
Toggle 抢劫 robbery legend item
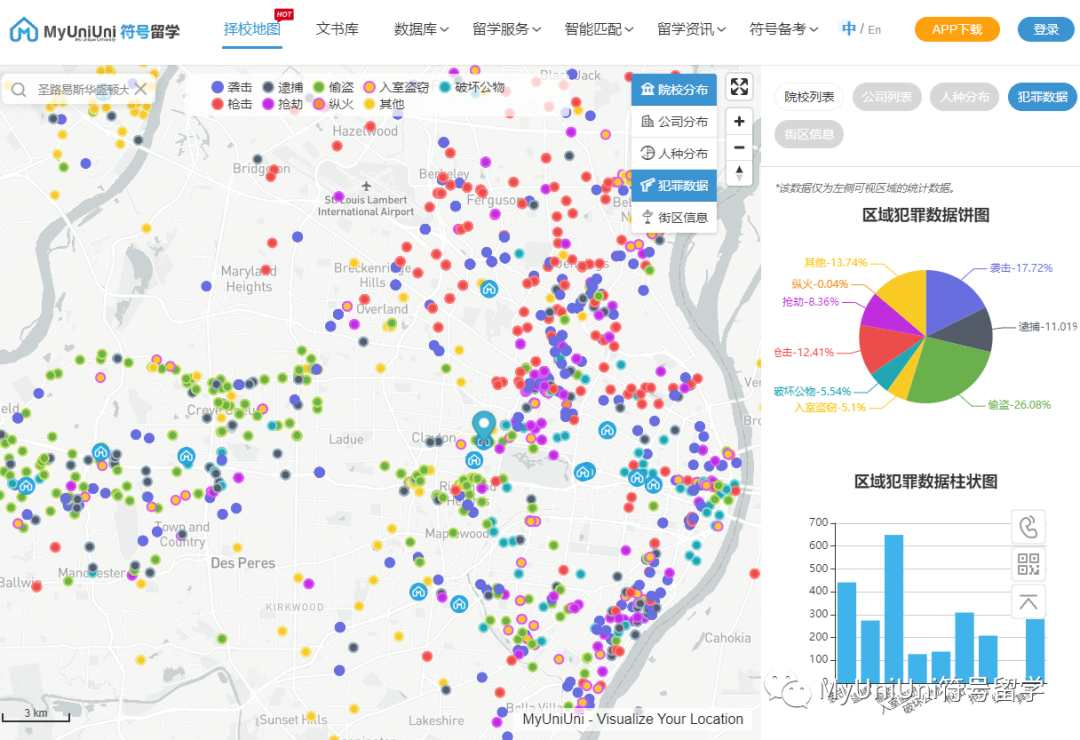point(283,104)
